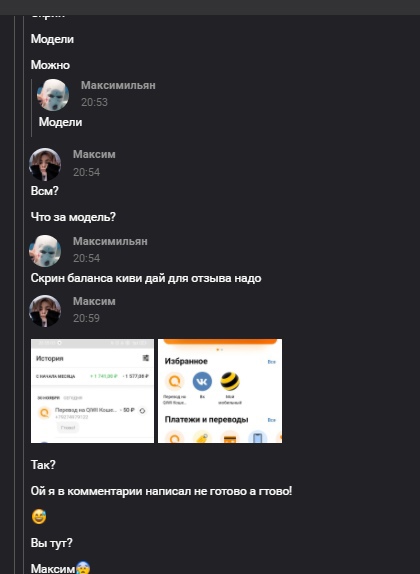The height and width of the screenshot is (574, 420).
Task: Open Максимильян's profile name in the quoted reply
Action: (118, 85)
